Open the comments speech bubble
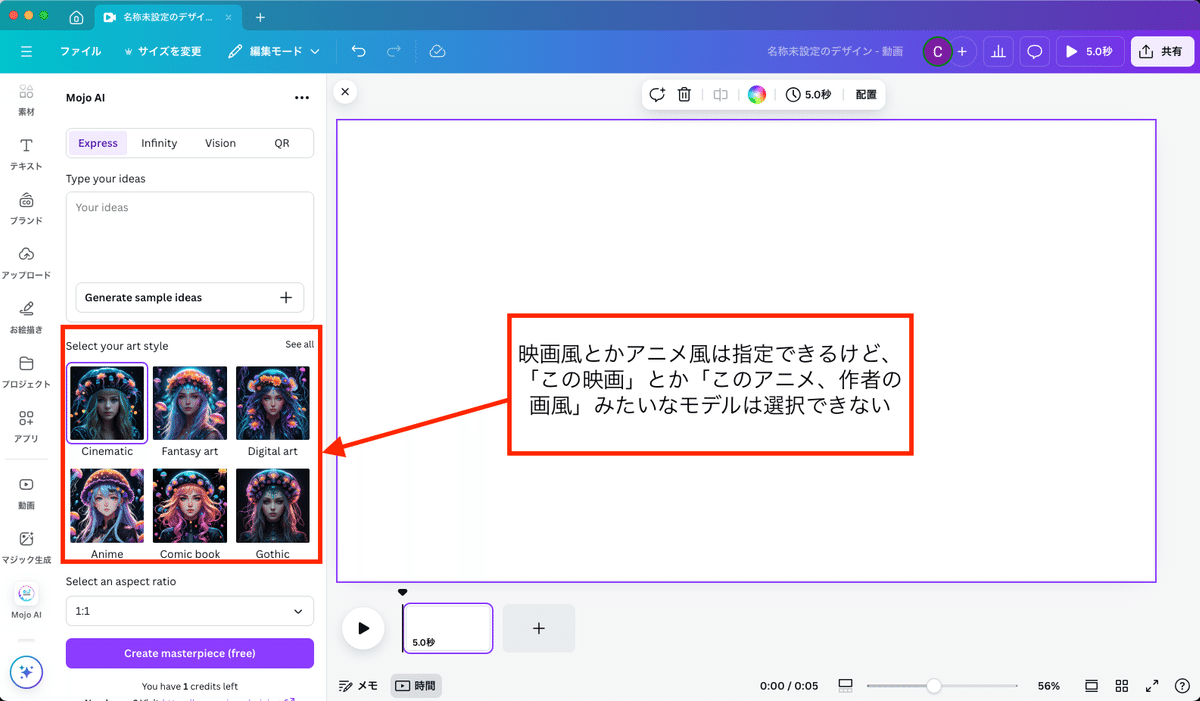 coord(1035,51)
